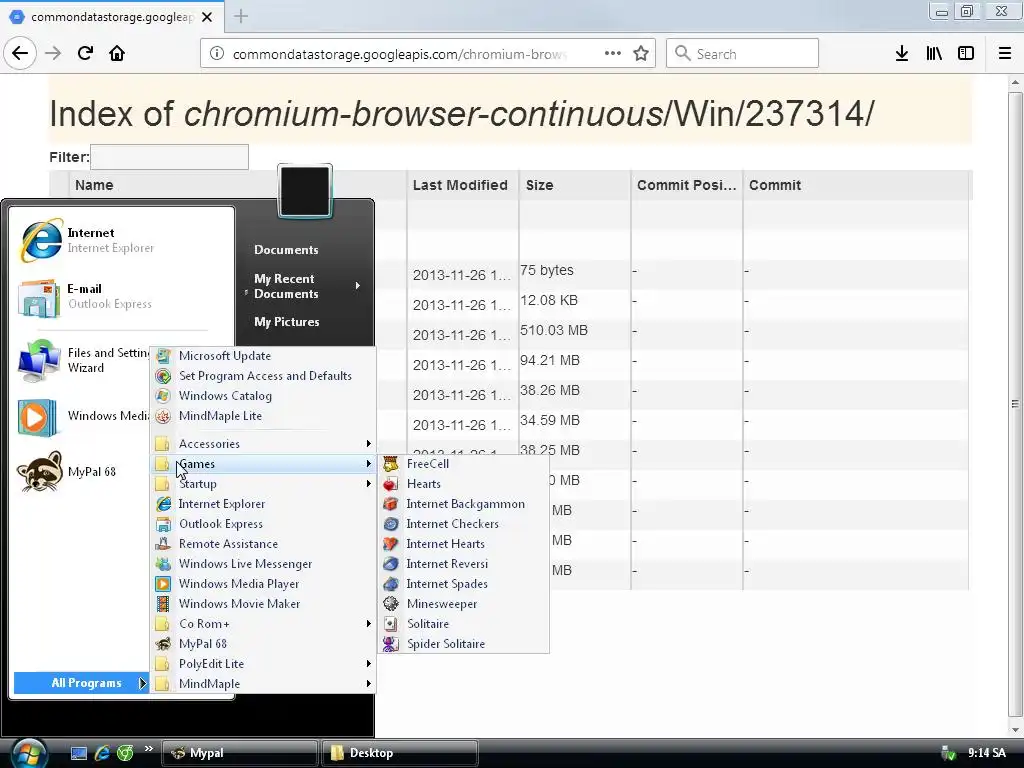Launch Windows Live Messenger
Viewport: 1024px width, 768px height.
click(264, 564)
